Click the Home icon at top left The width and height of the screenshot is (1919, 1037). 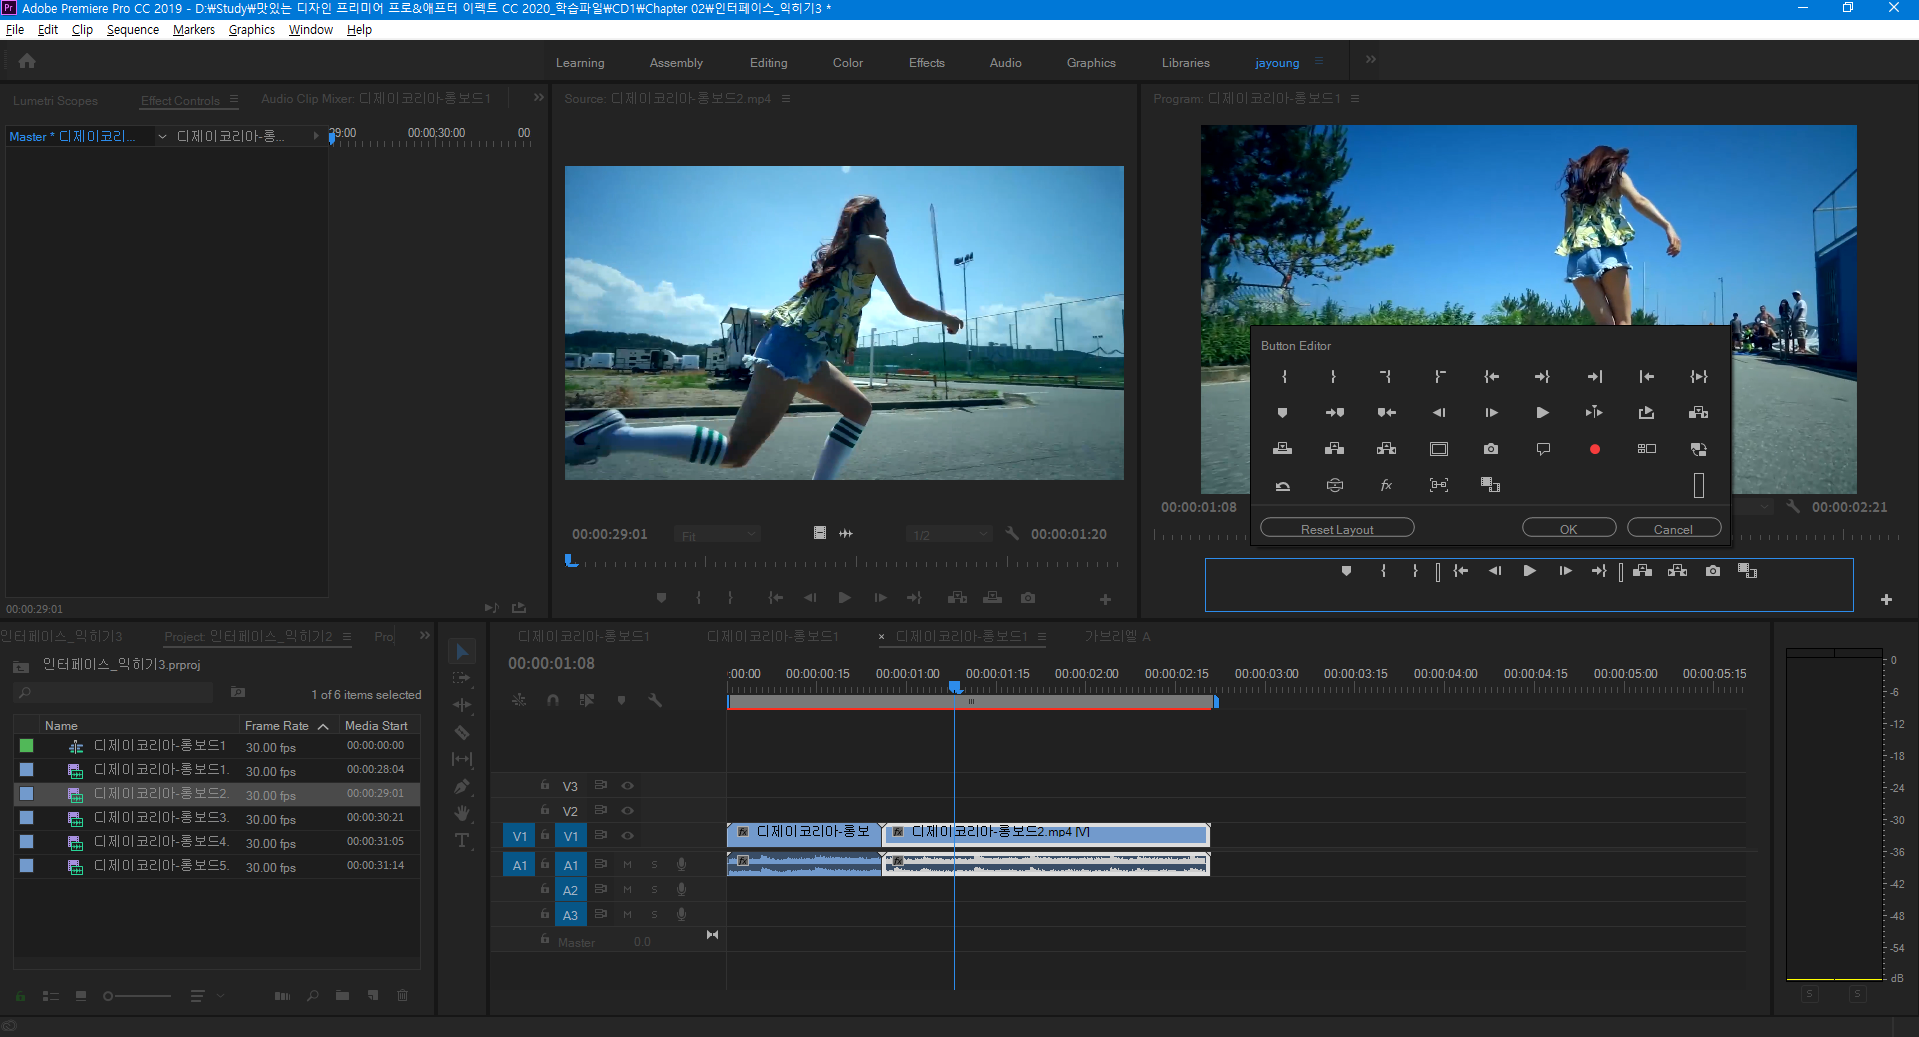coord(27,61)
